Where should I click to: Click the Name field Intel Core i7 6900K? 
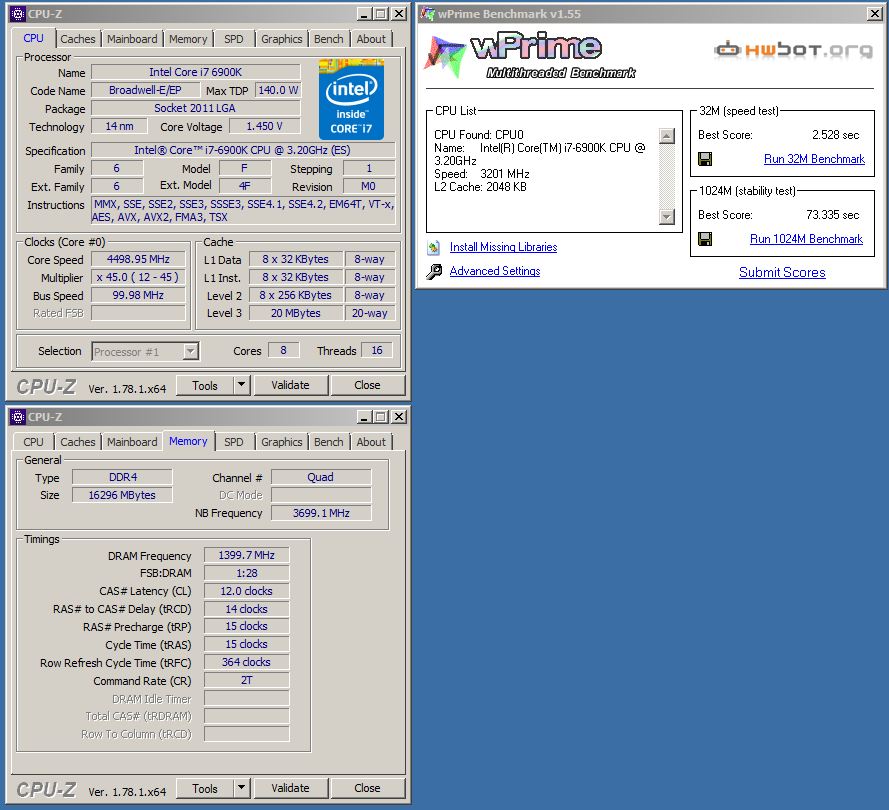tap(196, 72)
